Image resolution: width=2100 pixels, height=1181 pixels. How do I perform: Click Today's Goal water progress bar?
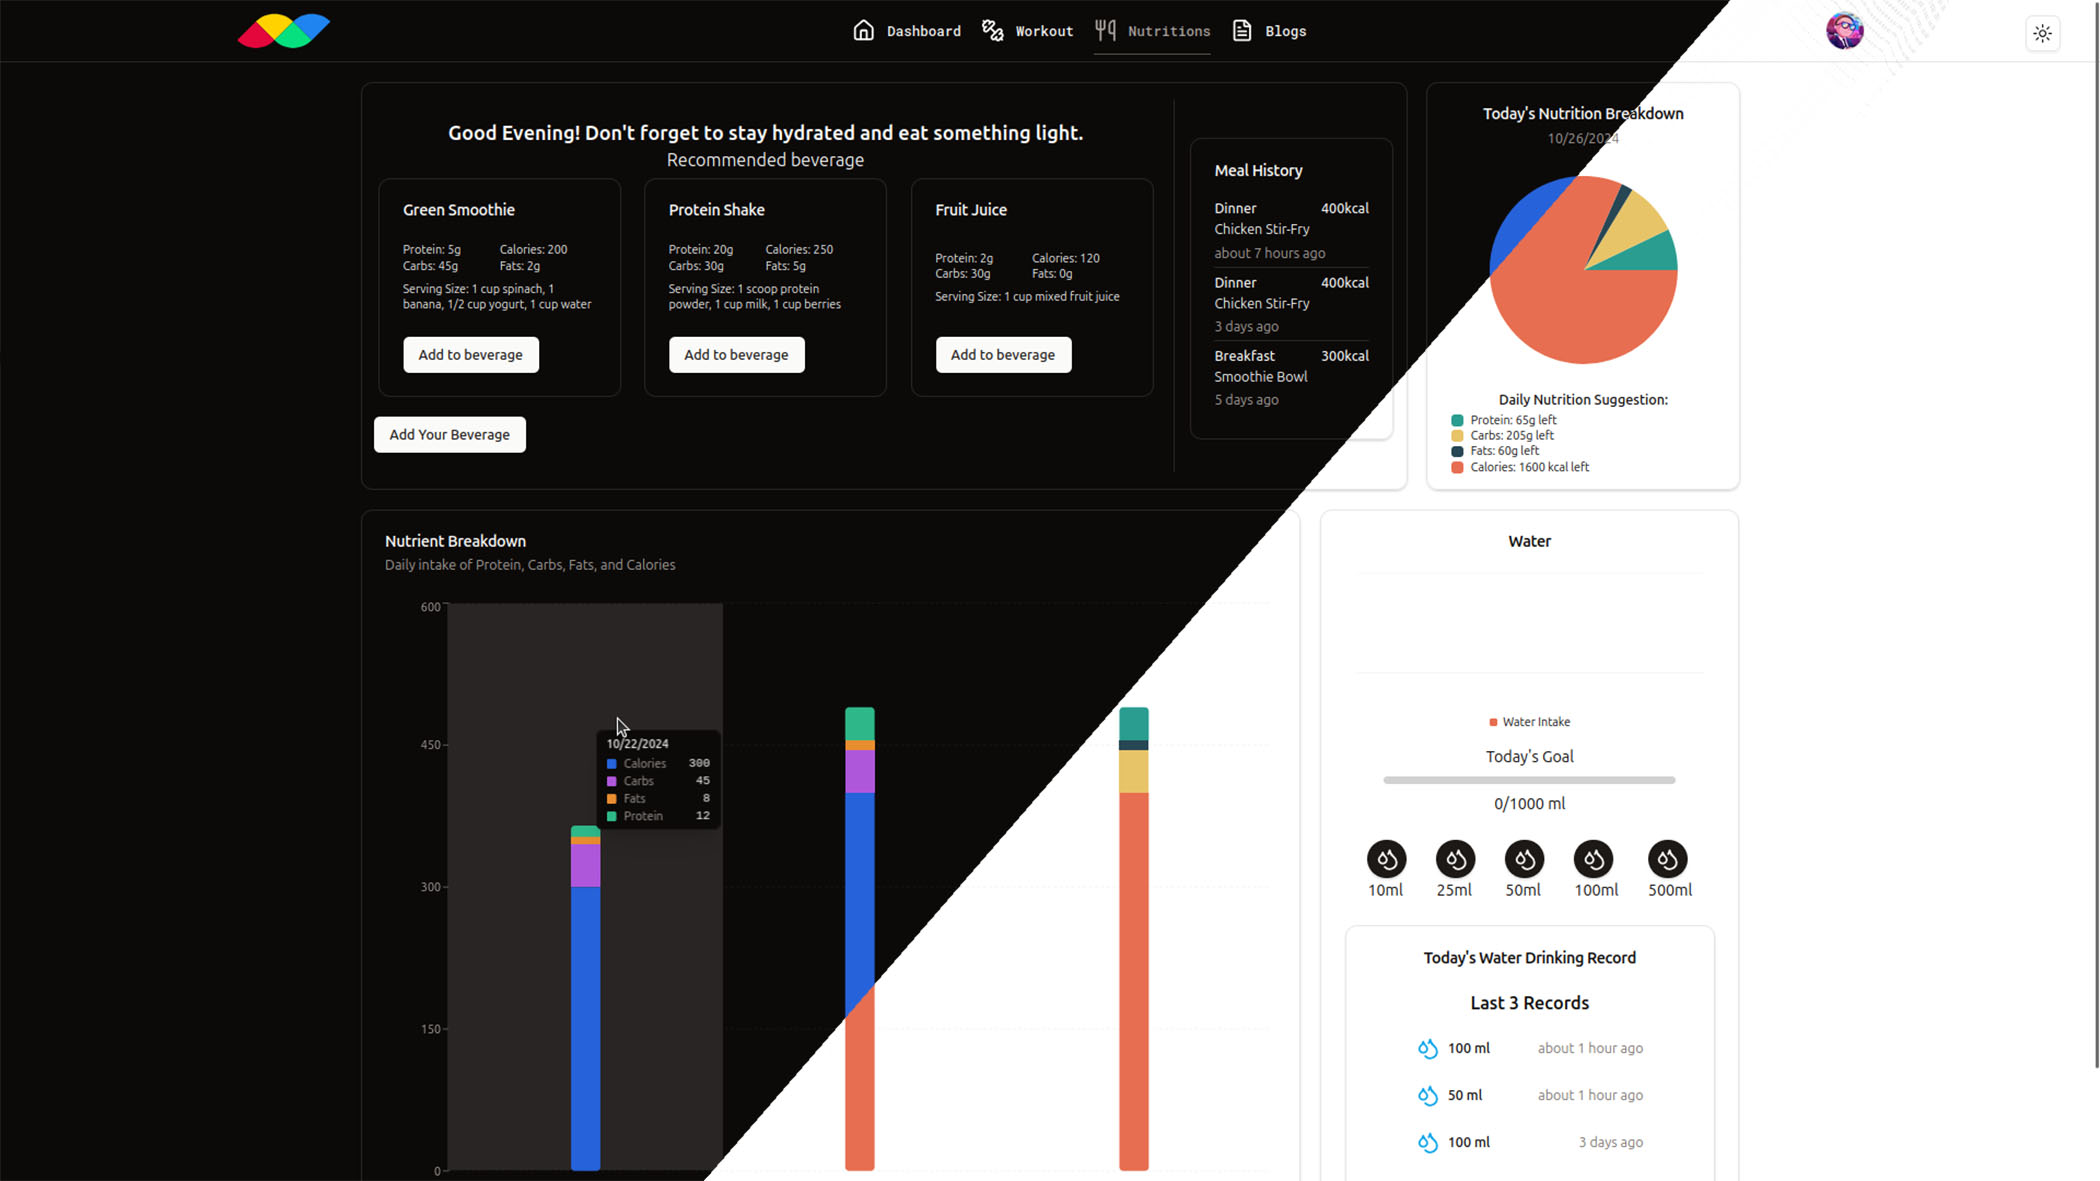1528,780
